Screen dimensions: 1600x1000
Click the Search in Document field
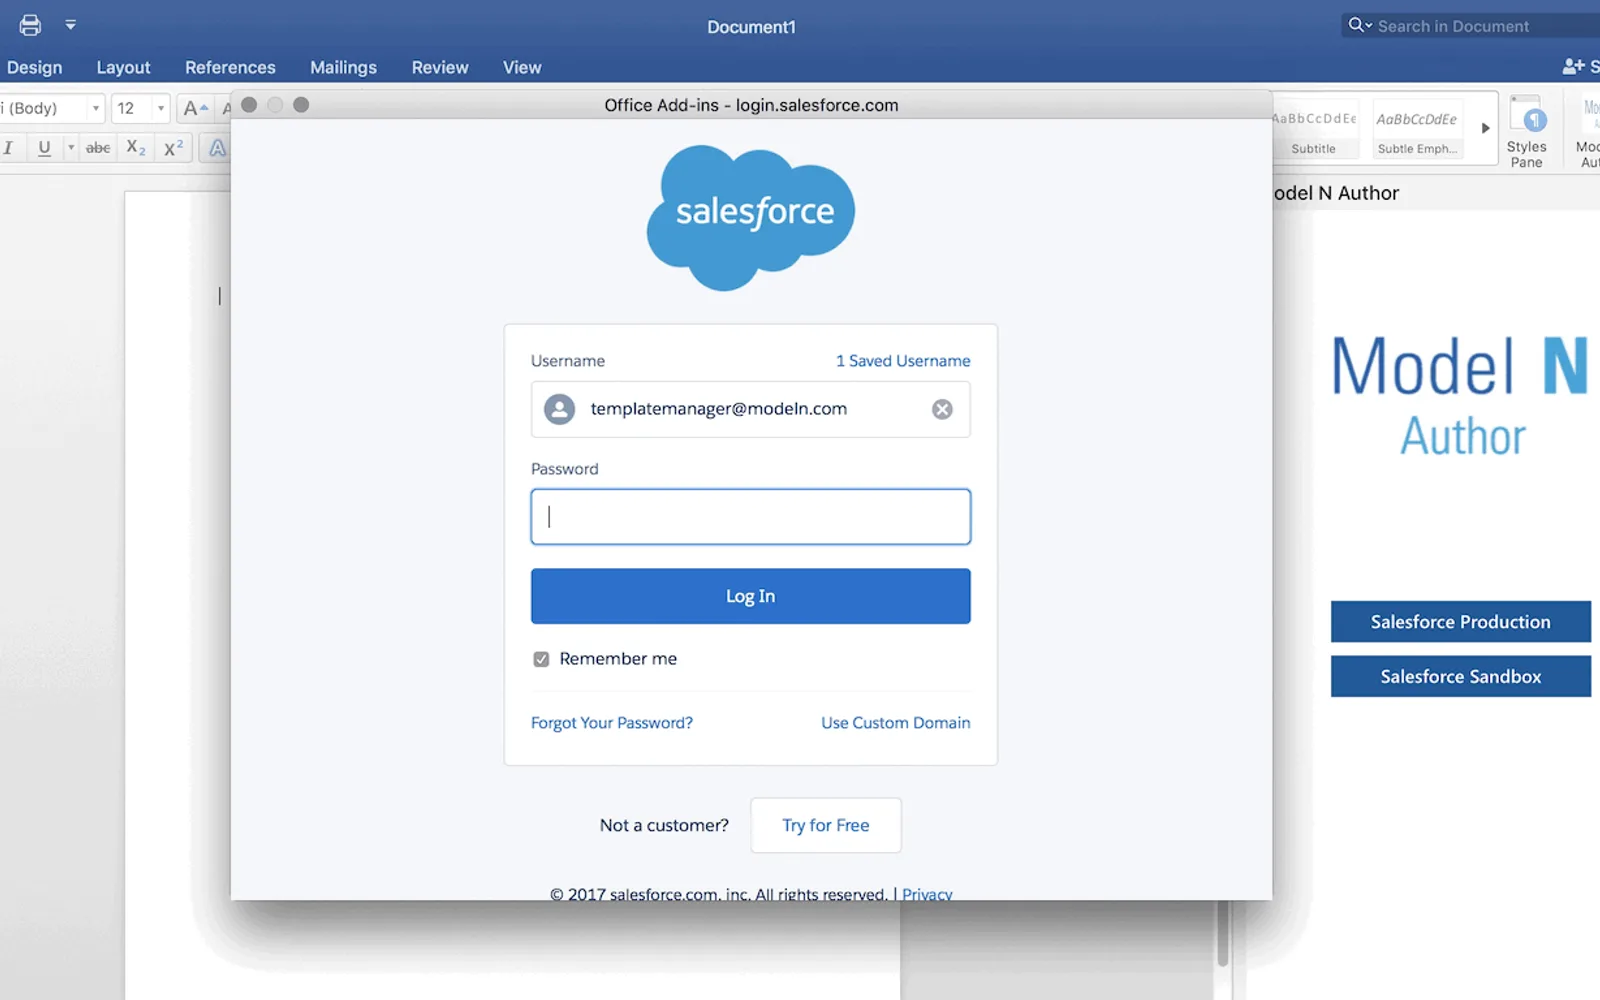[1470, 26]
